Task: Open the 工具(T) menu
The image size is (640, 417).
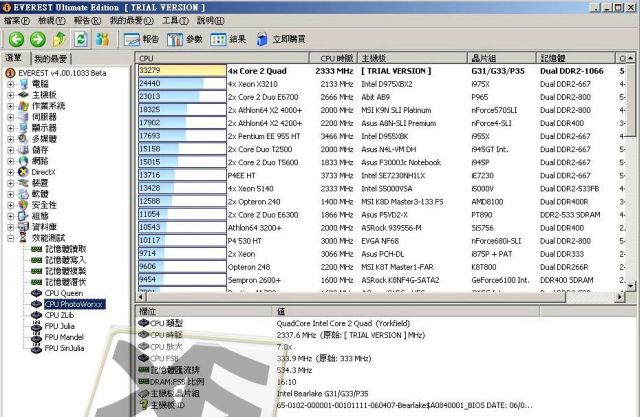Action: click(175, 20)
